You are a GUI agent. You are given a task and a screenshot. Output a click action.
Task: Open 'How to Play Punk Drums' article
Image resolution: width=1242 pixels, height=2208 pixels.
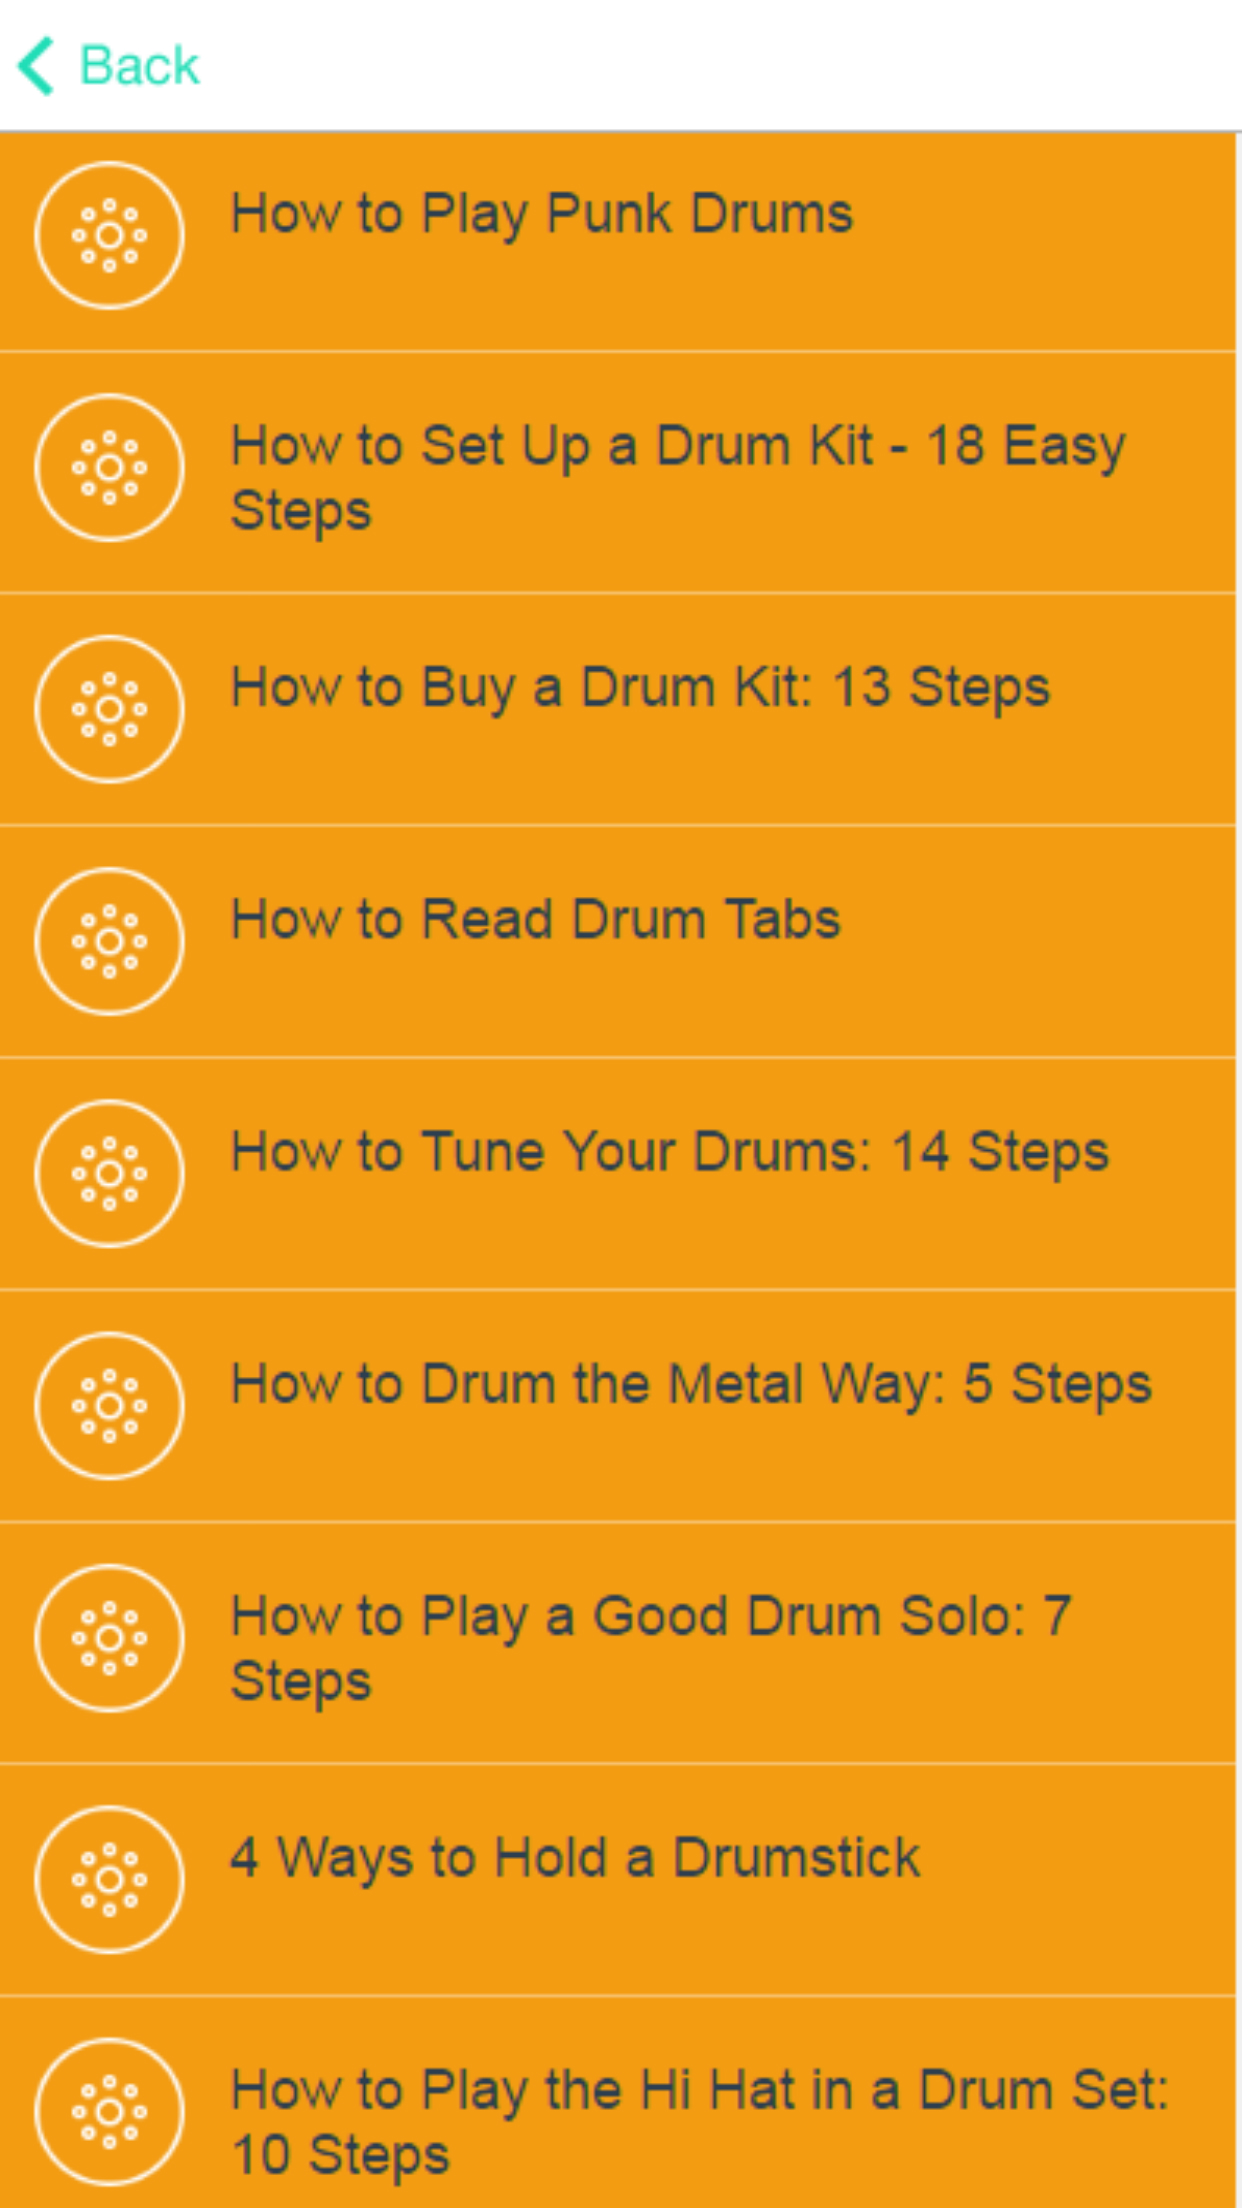pos(541,214)
